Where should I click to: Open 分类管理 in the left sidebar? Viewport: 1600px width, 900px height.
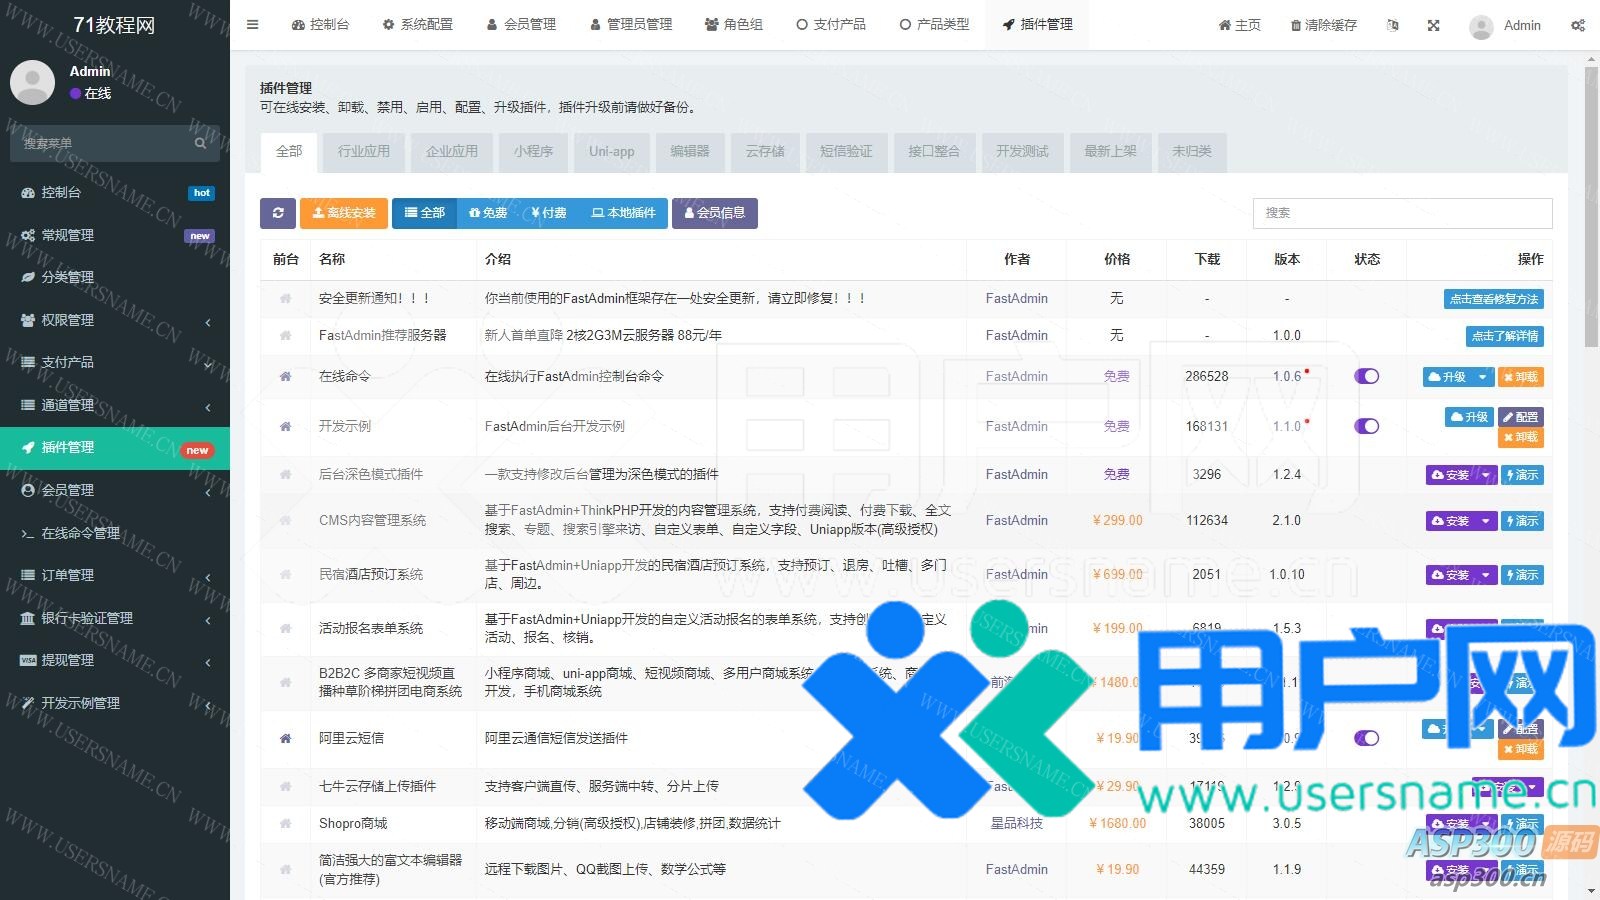115,278
